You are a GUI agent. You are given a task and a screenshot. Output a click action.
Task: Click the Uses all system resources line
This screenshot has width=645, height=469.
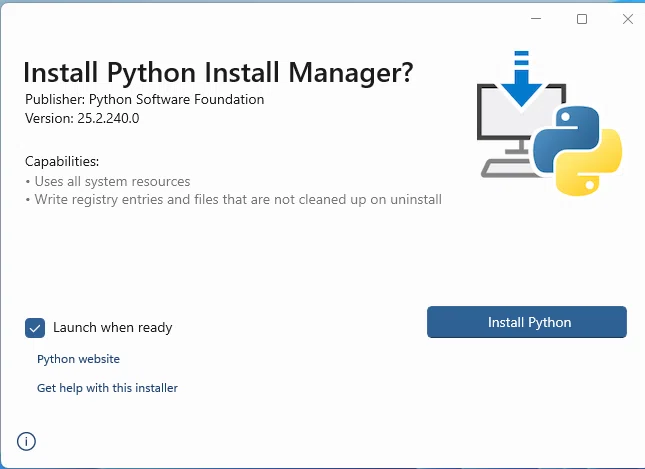pos(108,181)
